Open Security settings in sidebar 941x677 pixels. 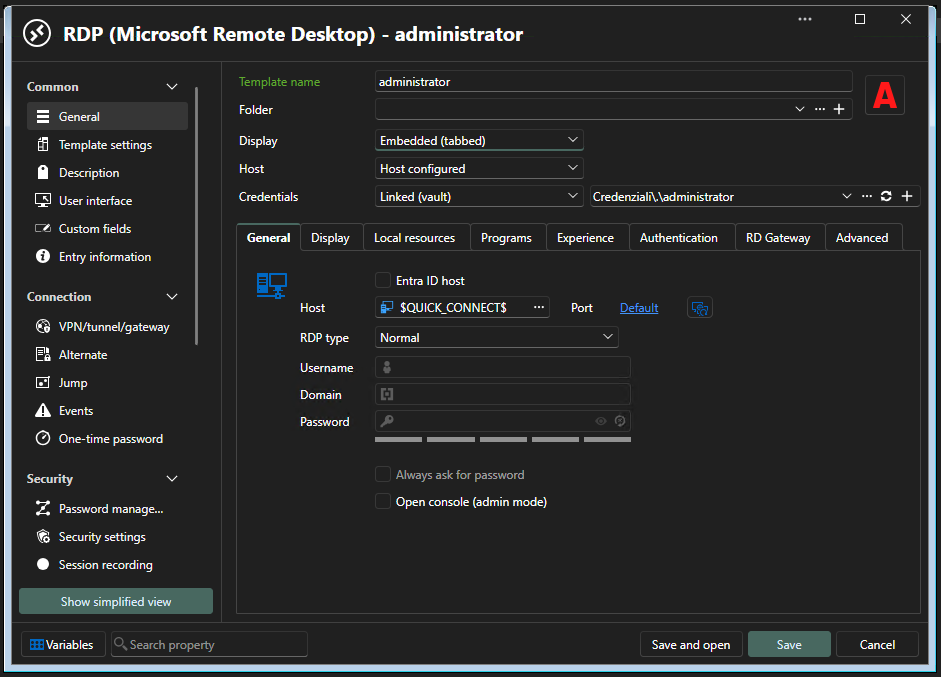click(102, 537)
